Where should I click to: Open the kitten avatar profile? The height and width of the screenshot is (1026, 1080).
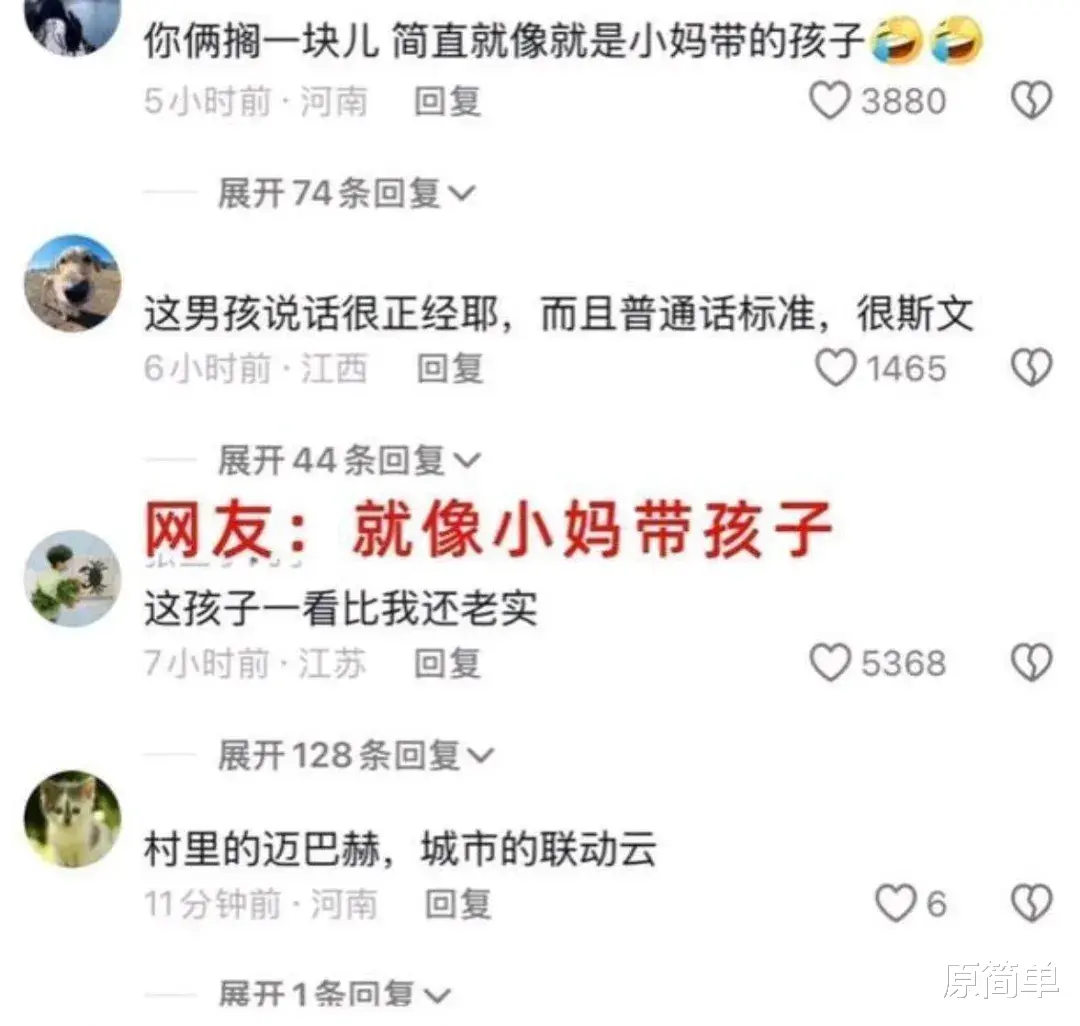pyautogui.click(x=72, y=819)
